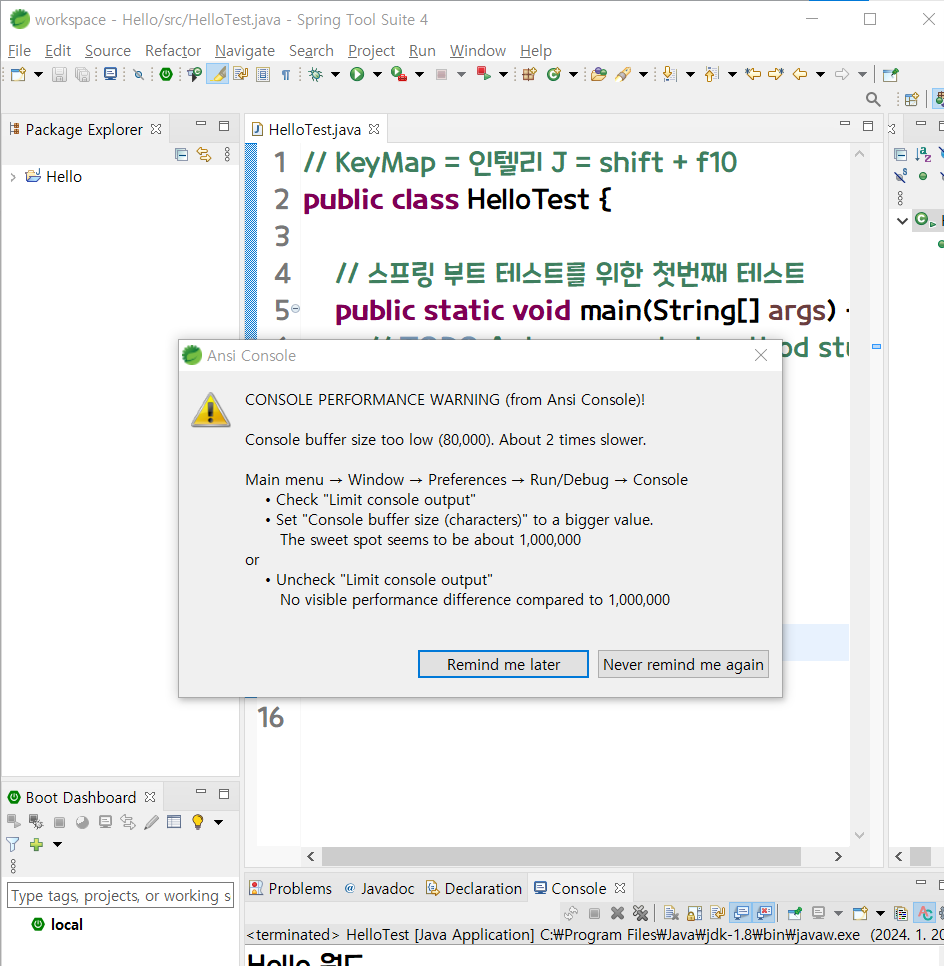Minimize the Package Explorer panel
The image size is (944, 966).
201,124
